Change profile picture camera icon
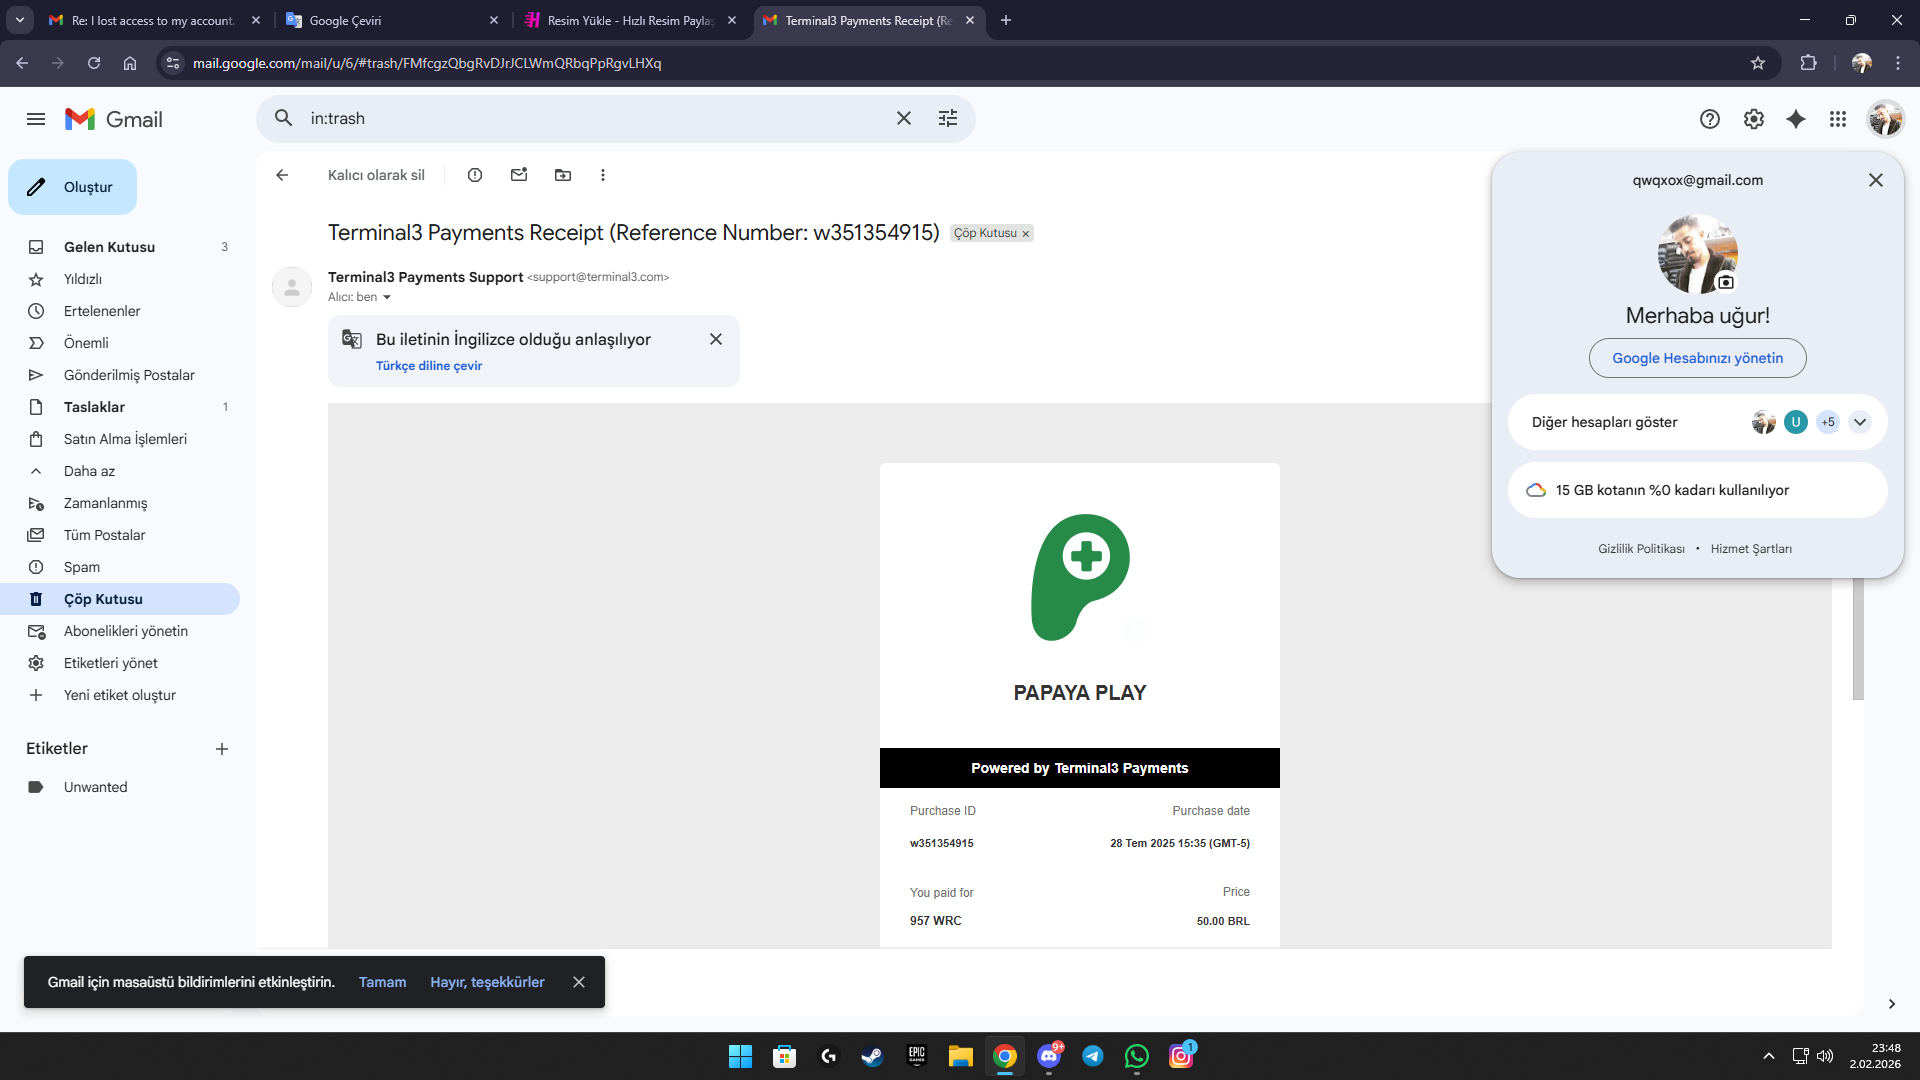The height and width of the screenshot is (1080, 1920). click(1726, 282)
